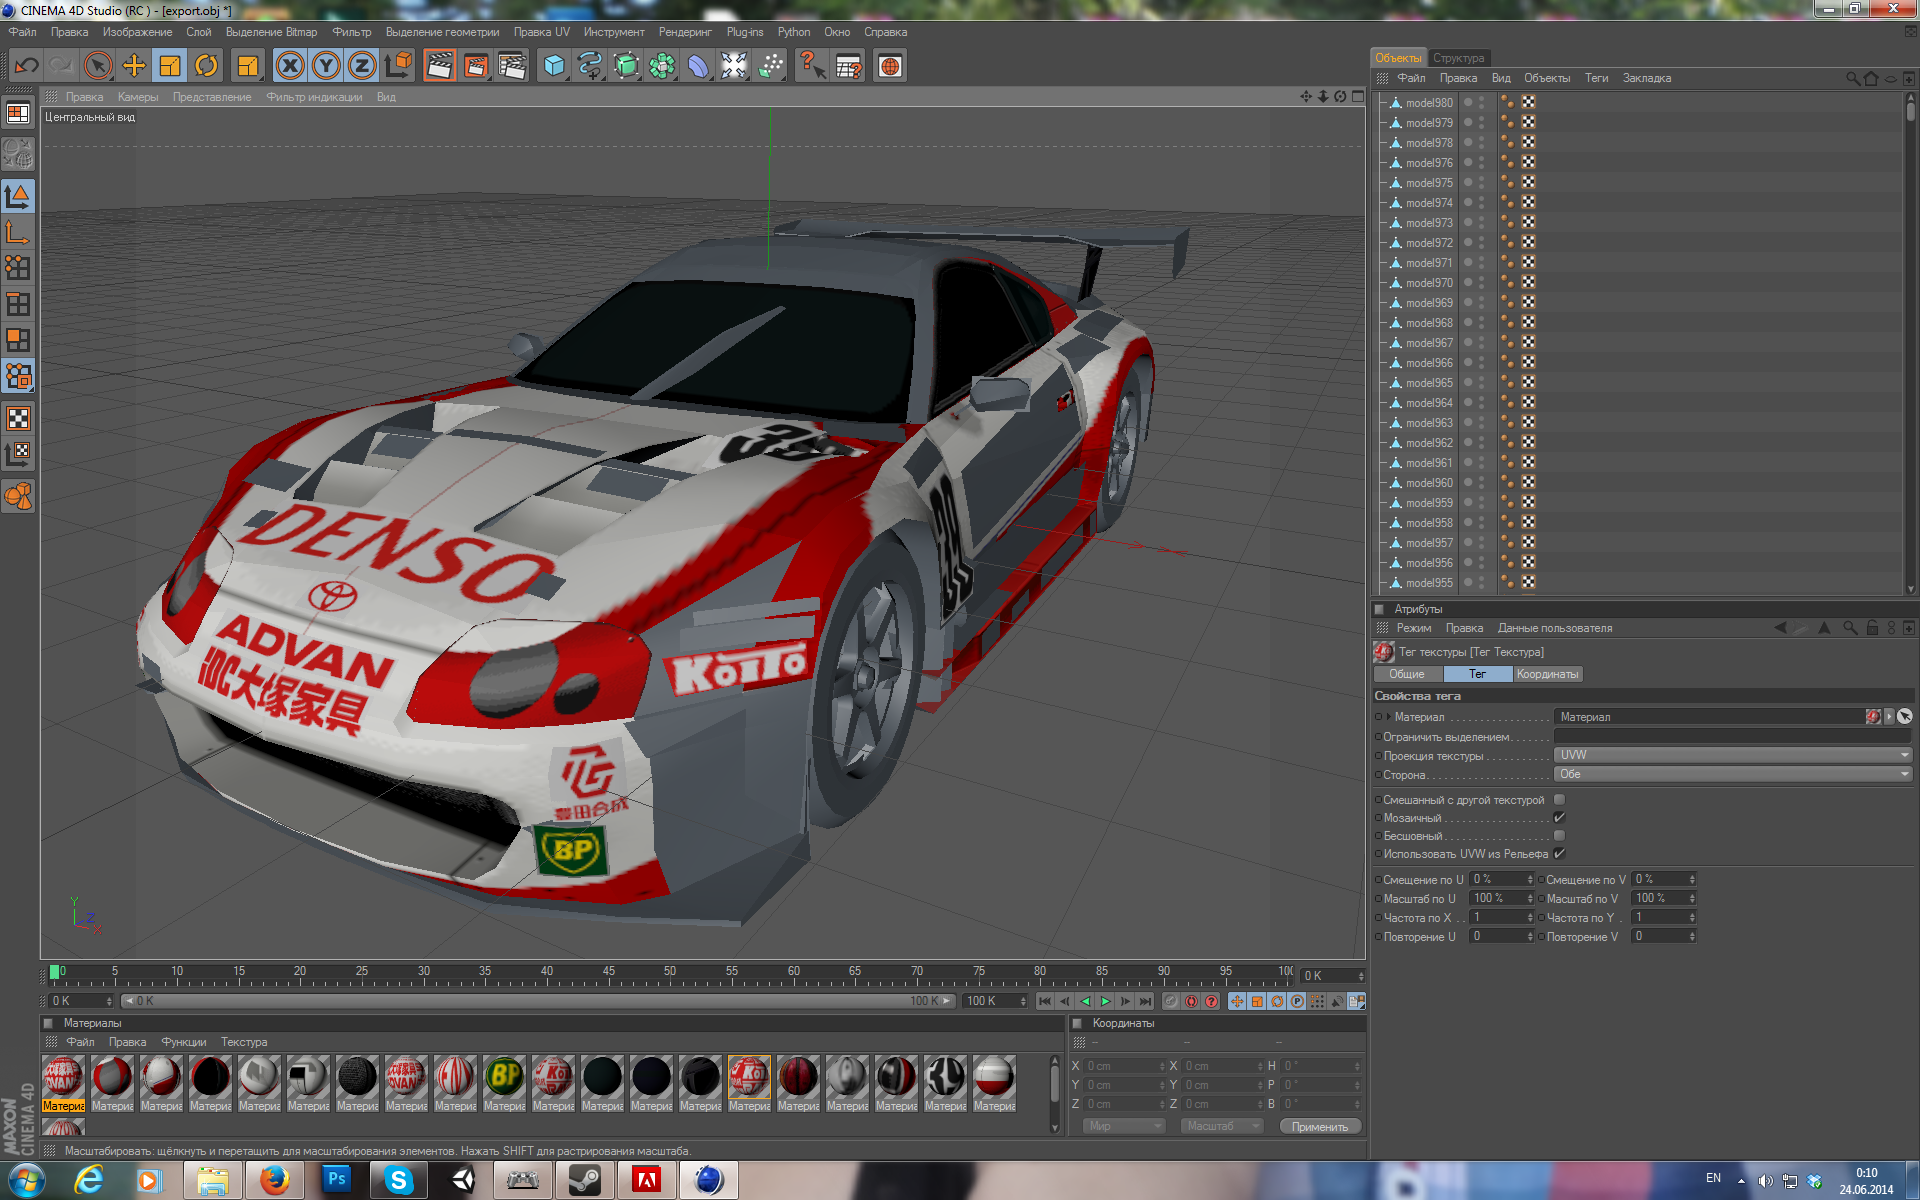The width and height of the screenshot is (1920, 1200).
Task: Open the Функции menu in Materials panel
Action: coord(184,1042)
